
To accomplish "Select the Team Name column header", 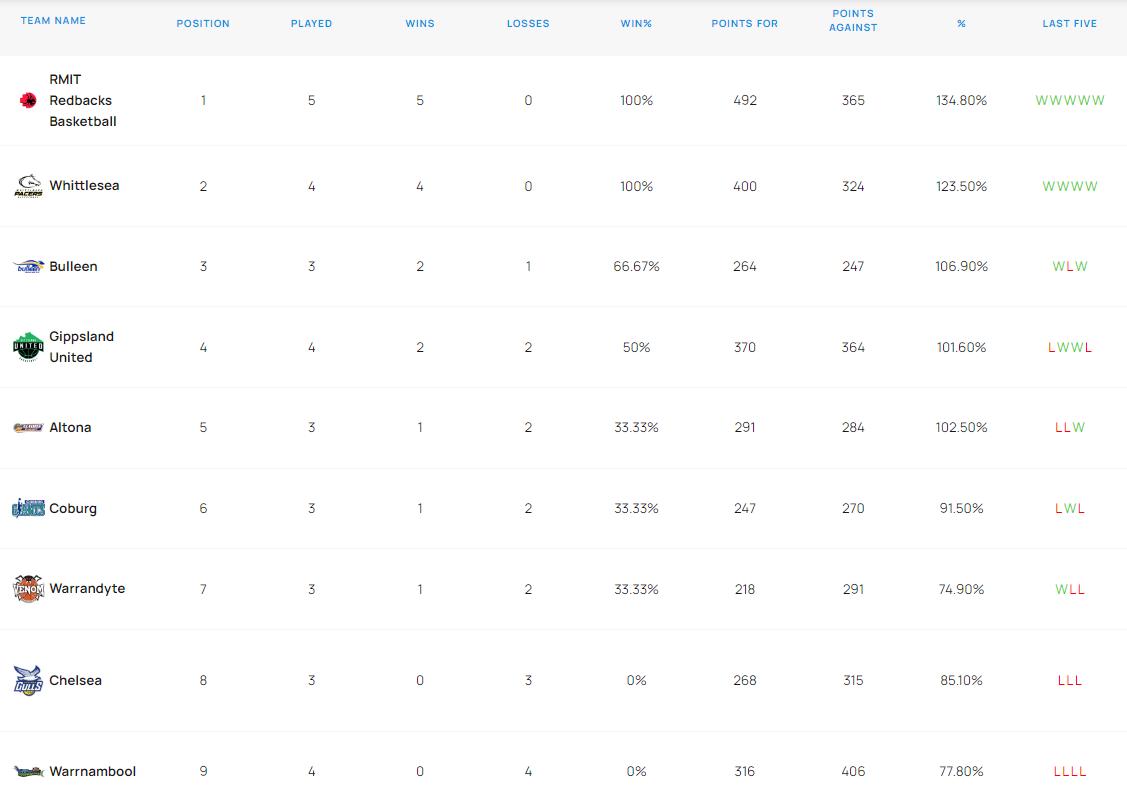I will pos(53,20).
